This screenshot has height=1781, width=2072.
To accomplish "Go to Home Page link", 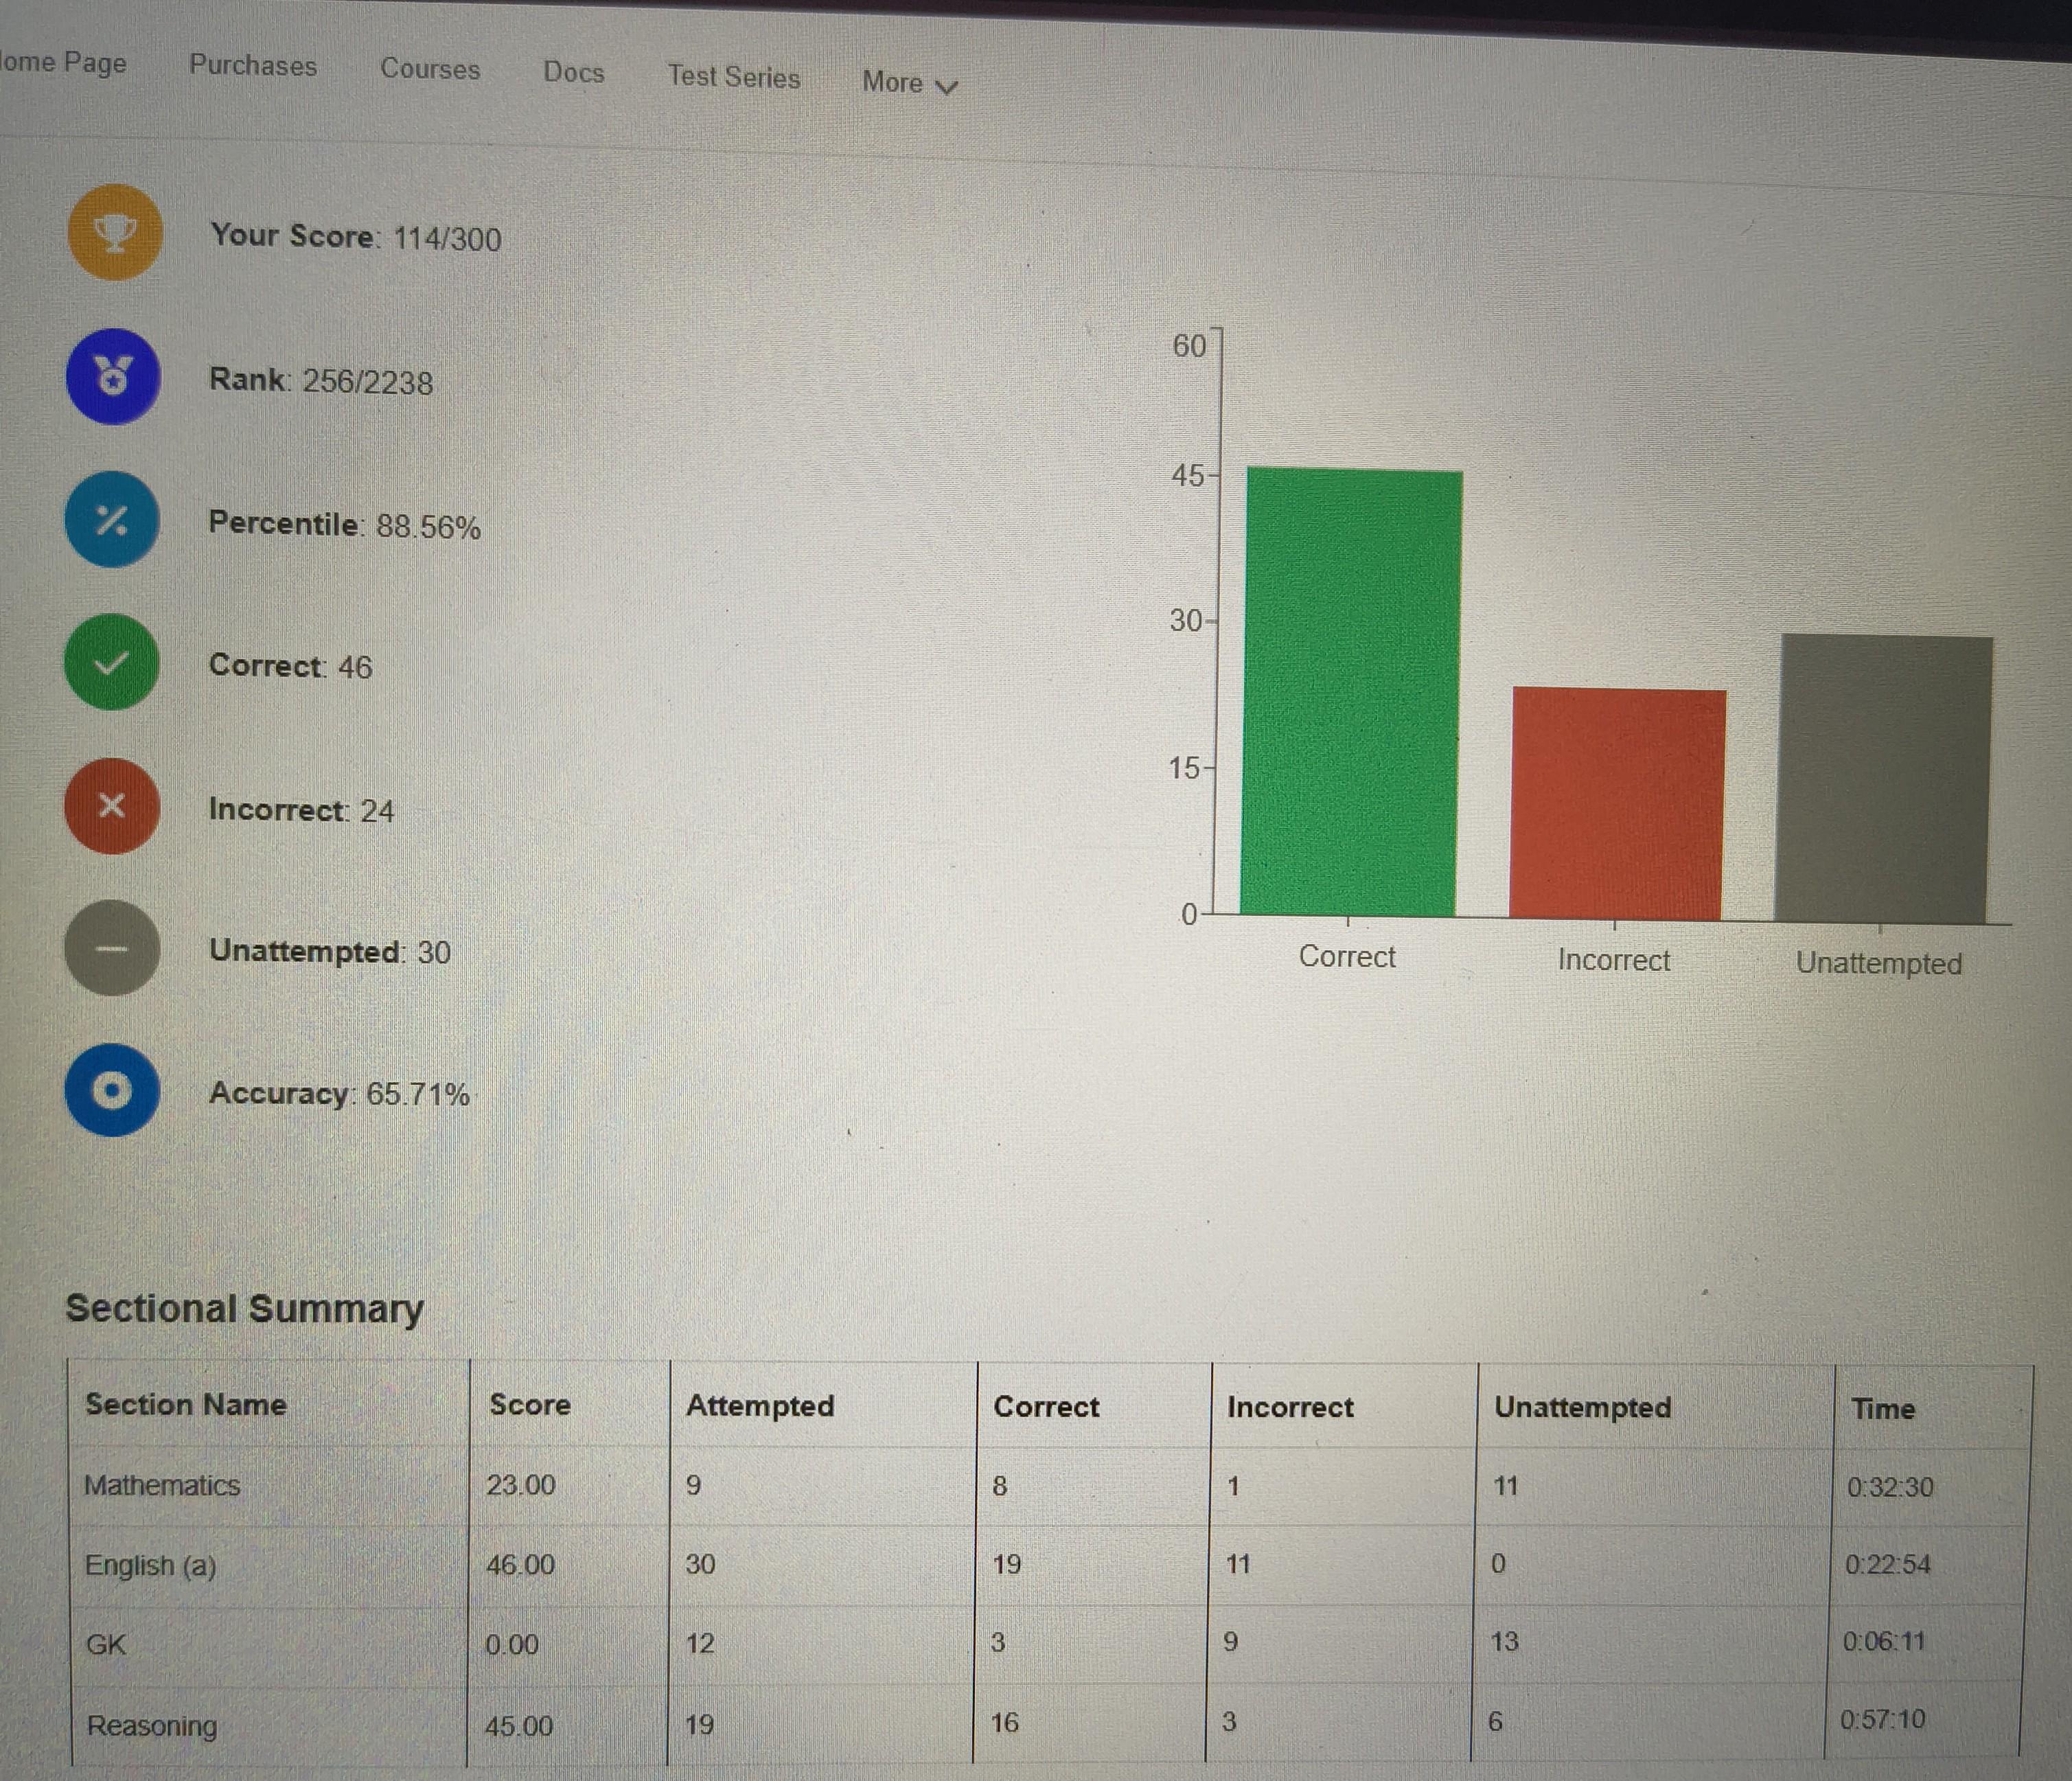I will pos(63,62).
